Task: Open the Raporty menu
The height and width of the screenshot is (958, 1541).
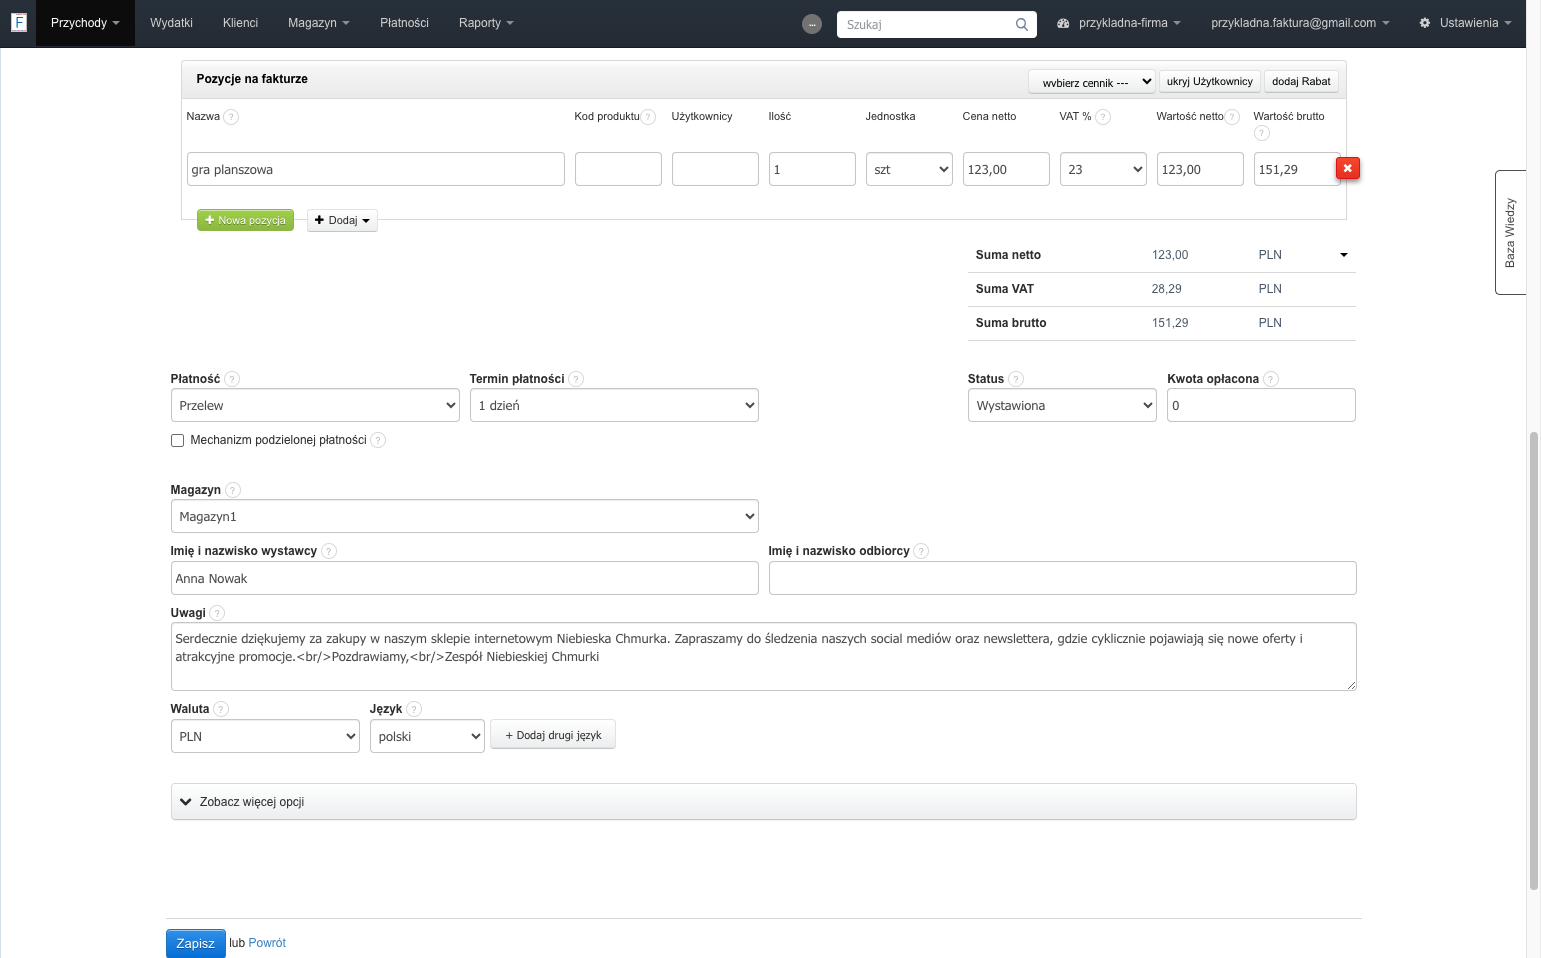Action: (486, 23)
